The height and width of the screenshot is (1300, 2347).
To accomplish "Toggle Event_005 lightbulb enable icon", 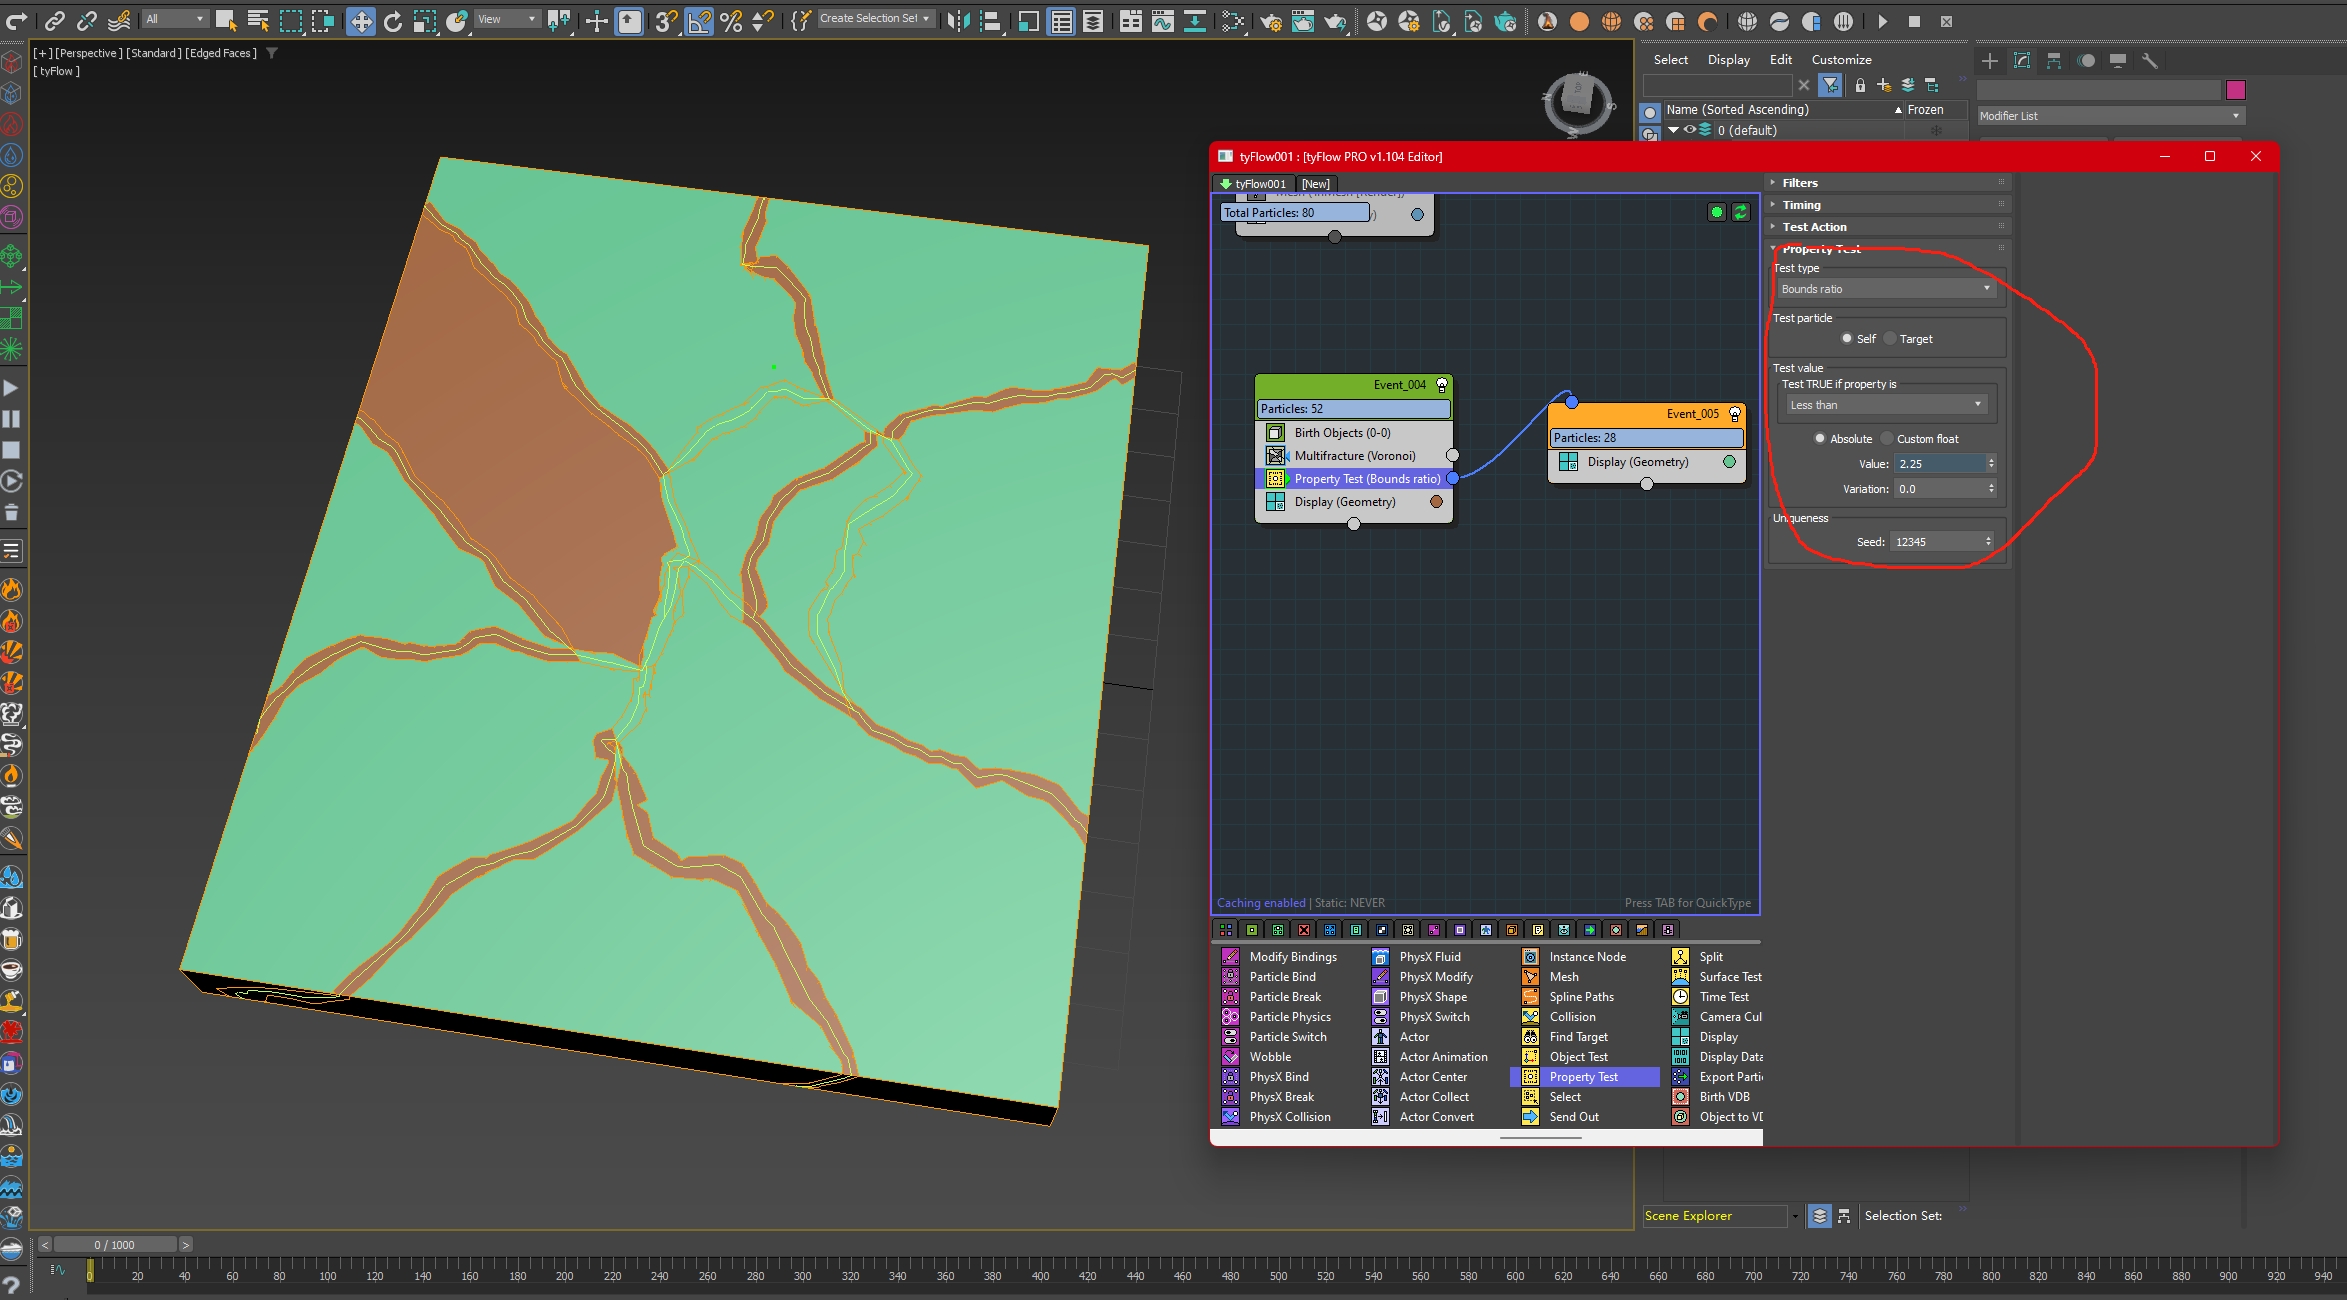I will click(x=1735, y=414).
